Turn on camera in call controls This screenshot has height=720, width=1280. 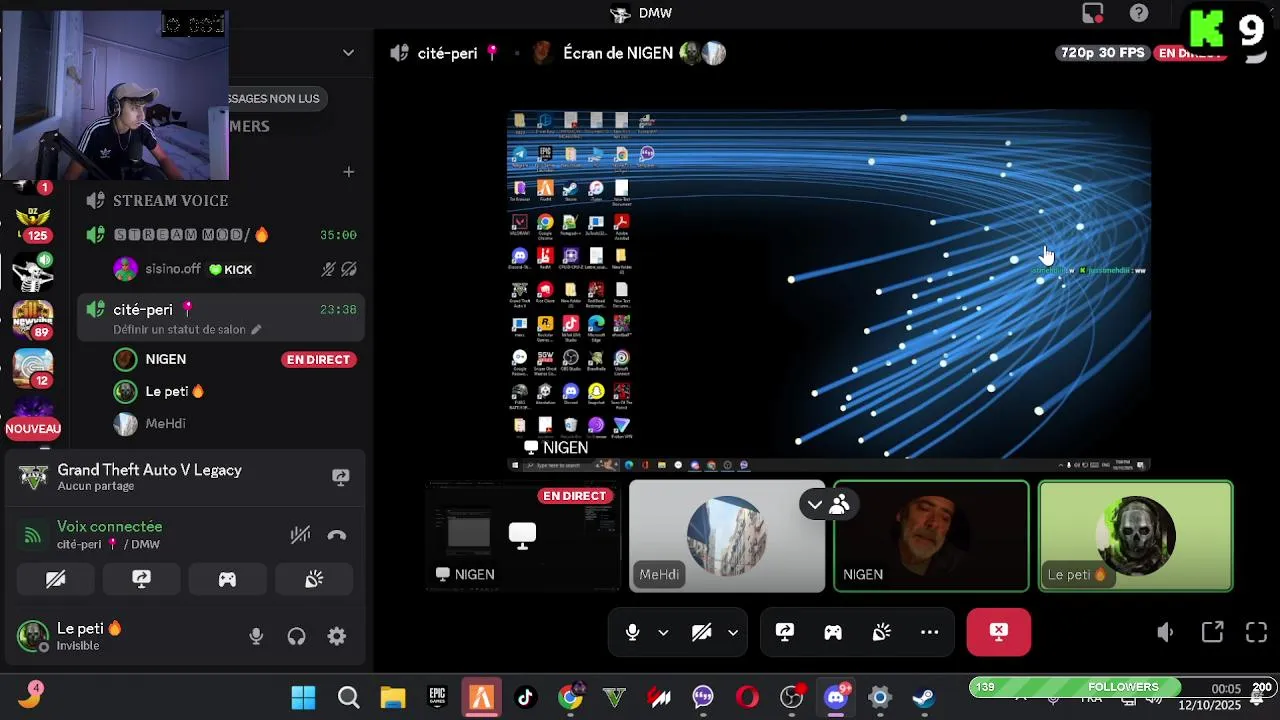click(701, 632)
